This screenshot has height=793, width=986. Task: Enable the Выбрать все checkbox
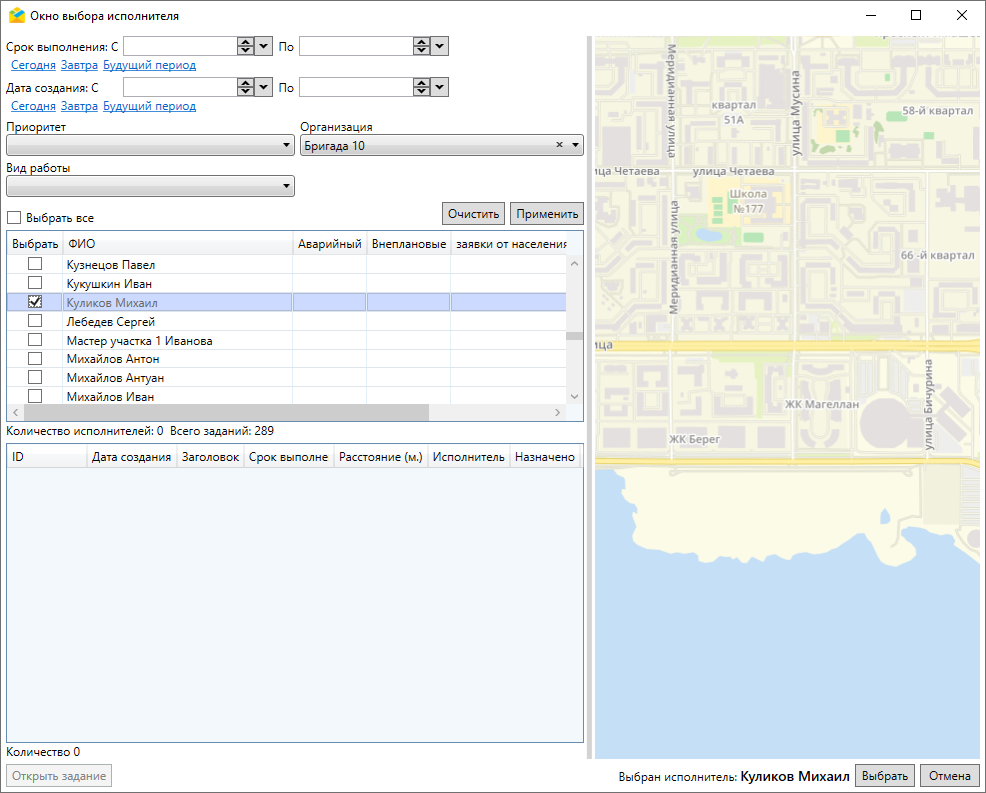pyautogui.click(x=14, y=218)
